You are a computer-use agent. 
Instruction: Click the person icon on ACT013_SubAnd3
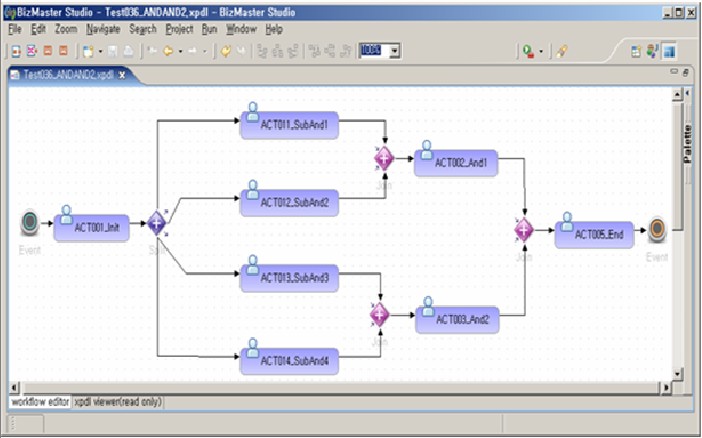pos(253,264)
